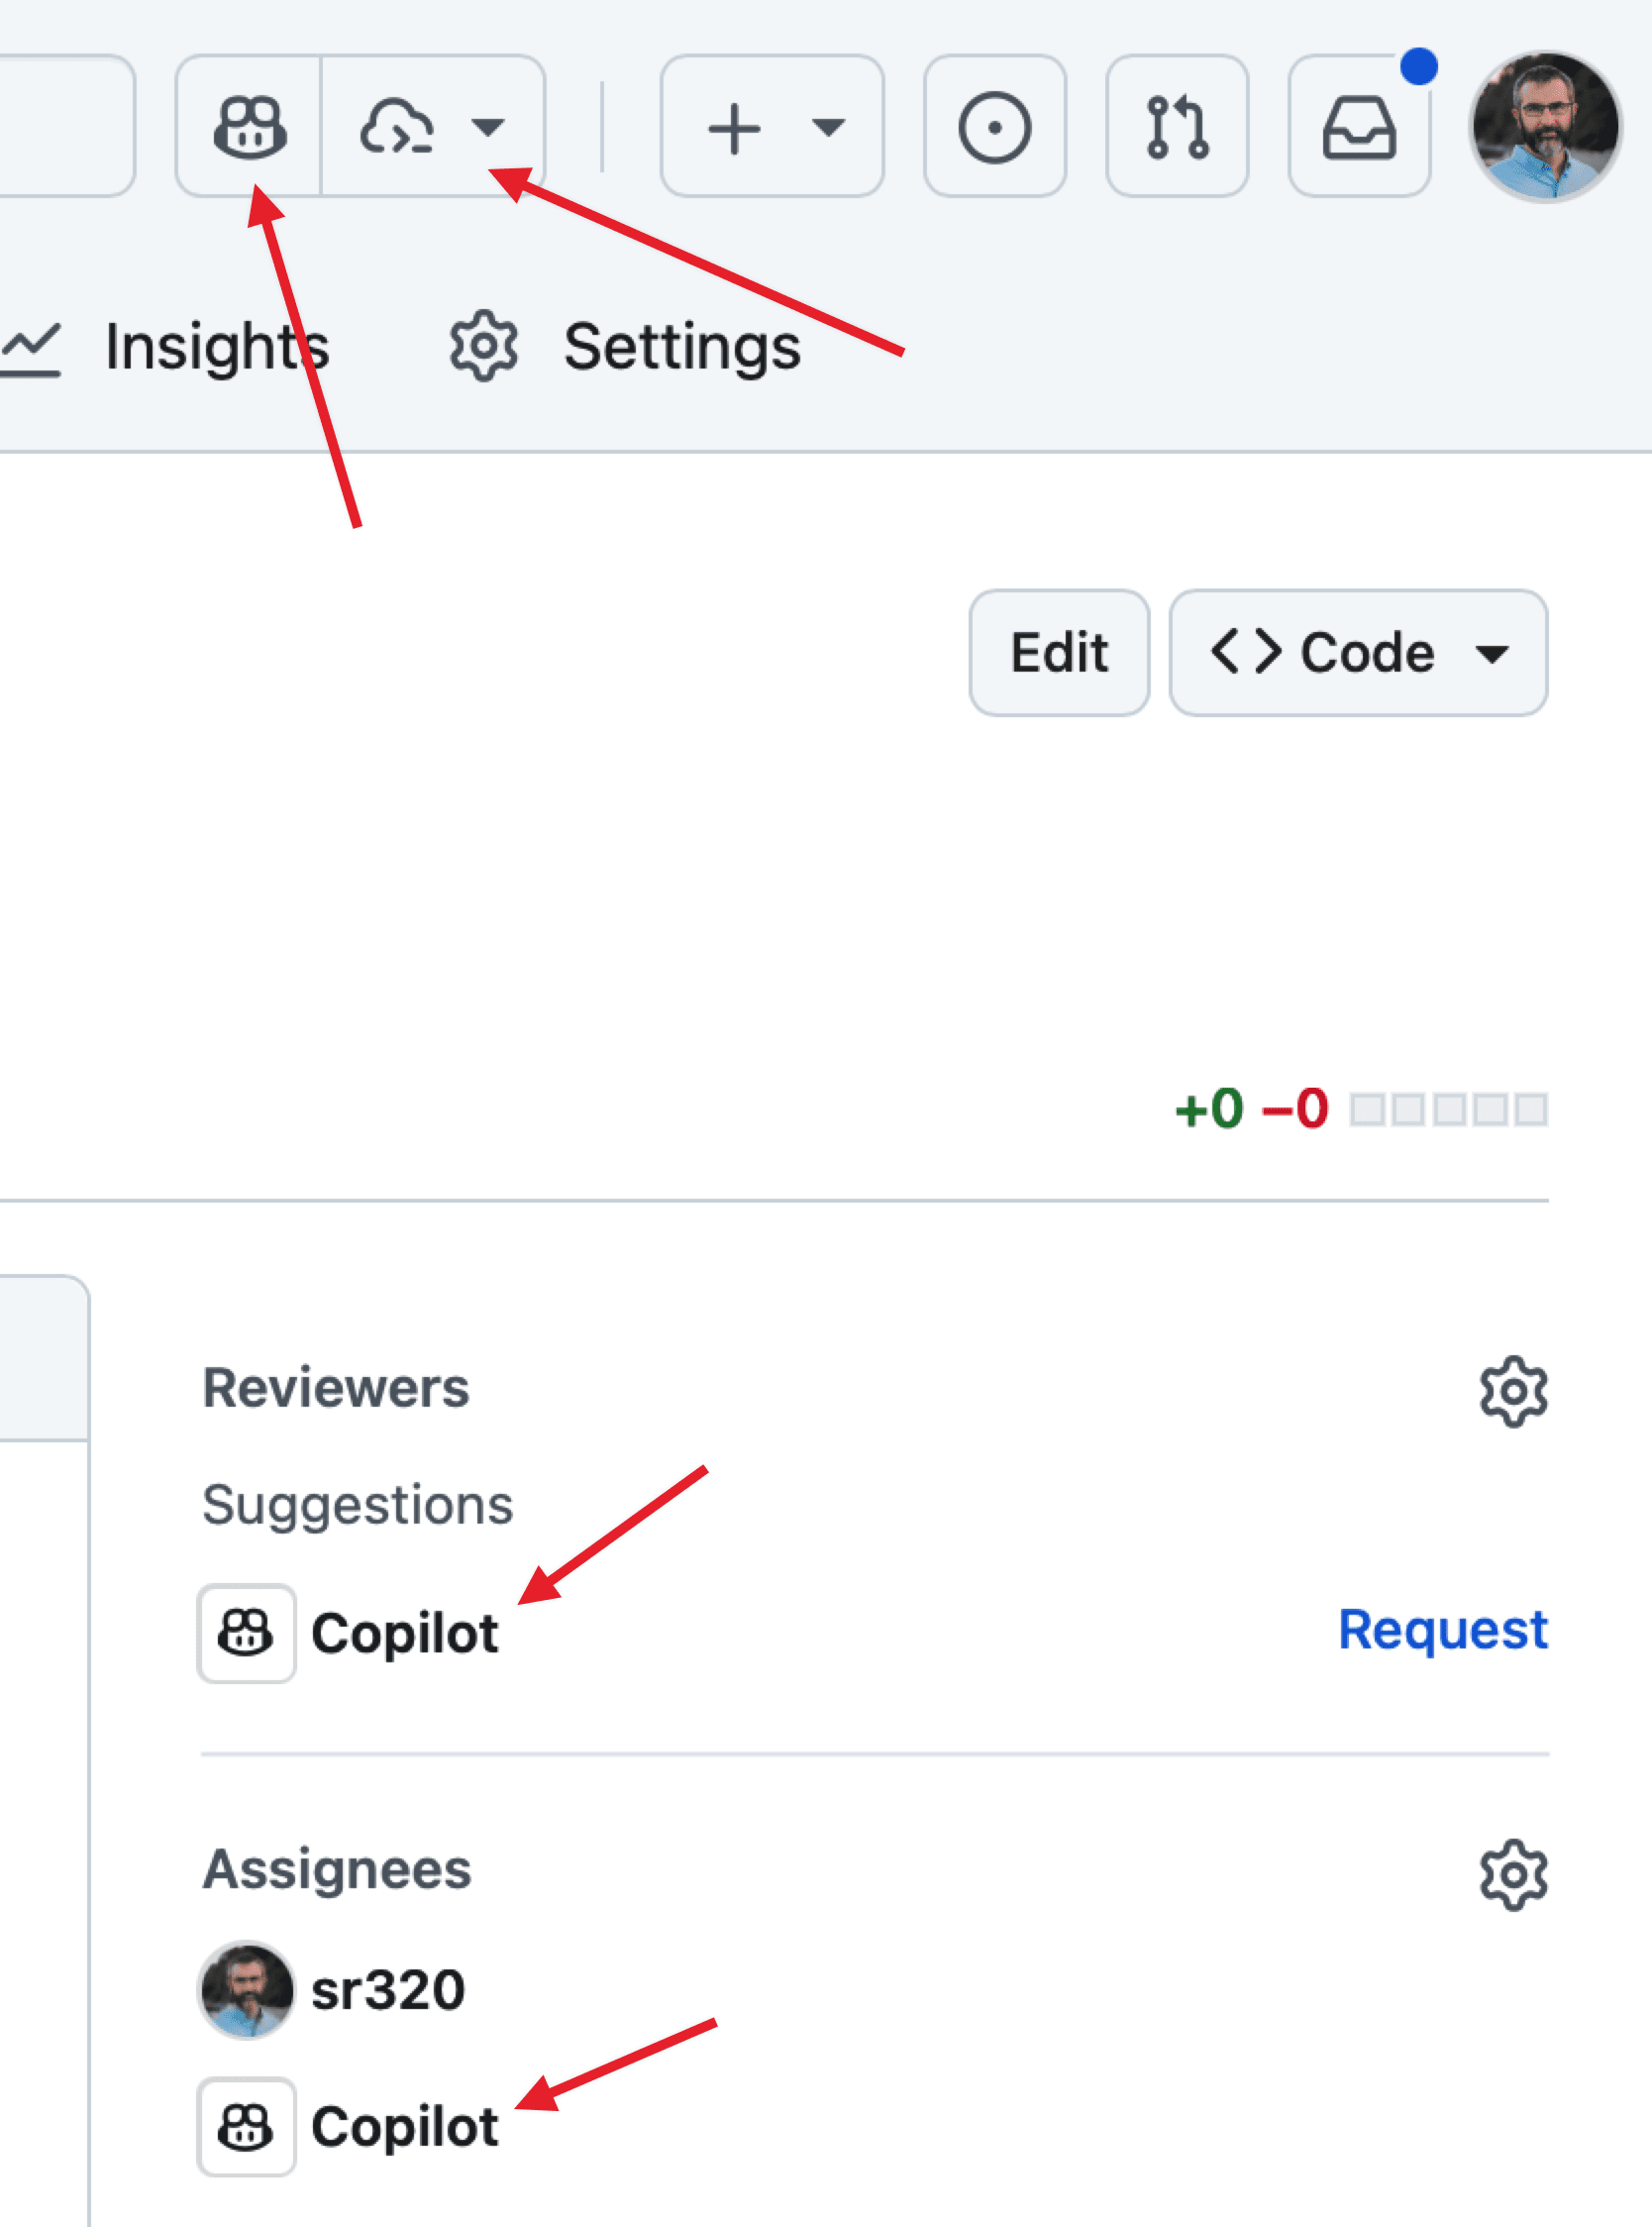The width and height of the screenshot is (1652, 2227).
Task: Open the Assignees gear settings
Action: click(x=1513, y=1874)
